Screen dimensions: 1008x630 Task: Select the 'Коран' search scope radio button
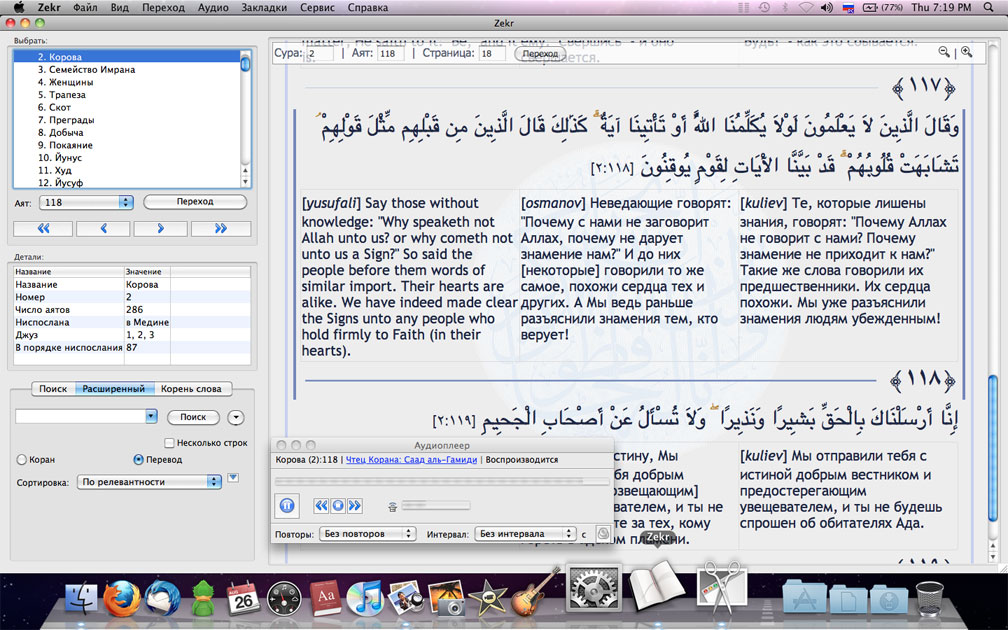[21, 460]
